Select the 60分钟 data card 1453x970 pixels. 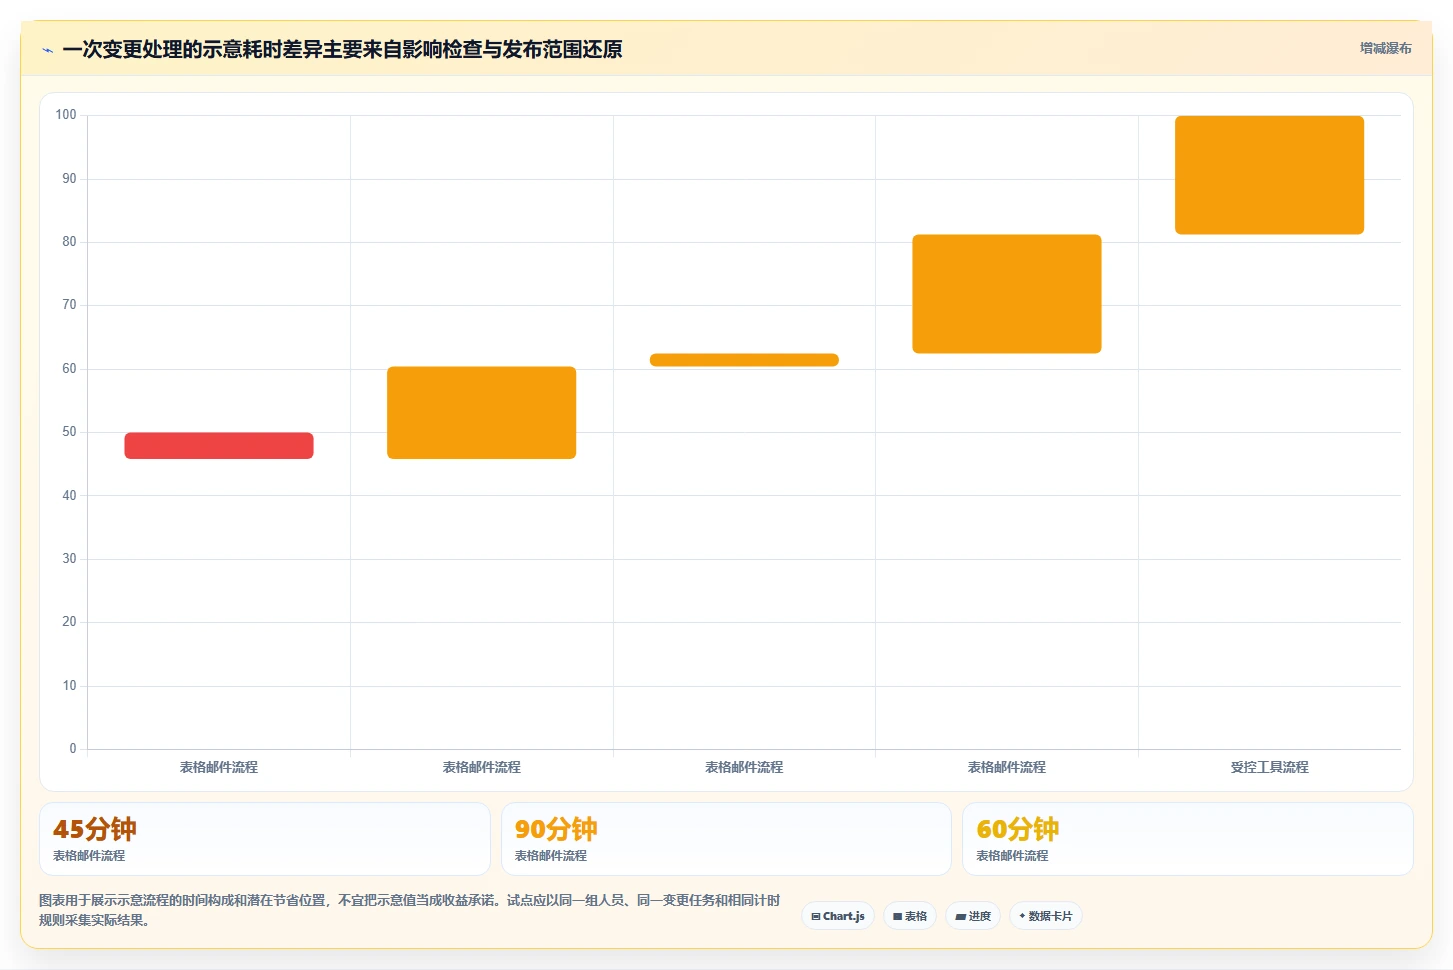[1188, 839]
